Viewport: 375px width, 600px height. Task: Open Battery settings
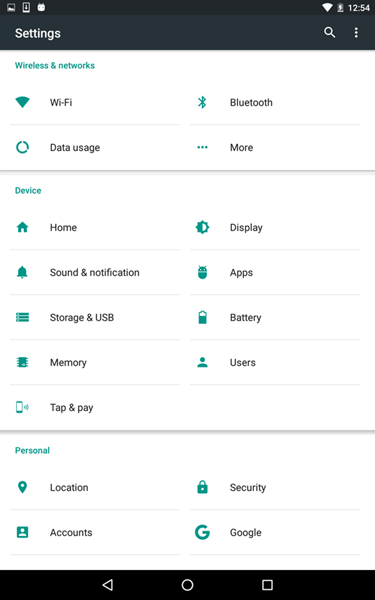(275, 317)
